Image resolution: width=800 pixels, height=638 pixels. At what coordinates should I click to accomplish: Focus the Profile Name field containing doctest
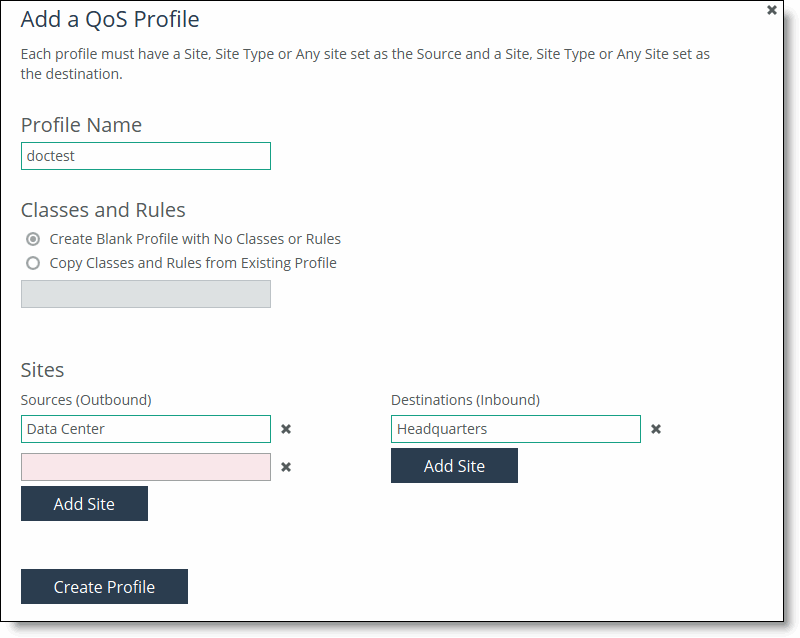[146, 156]
